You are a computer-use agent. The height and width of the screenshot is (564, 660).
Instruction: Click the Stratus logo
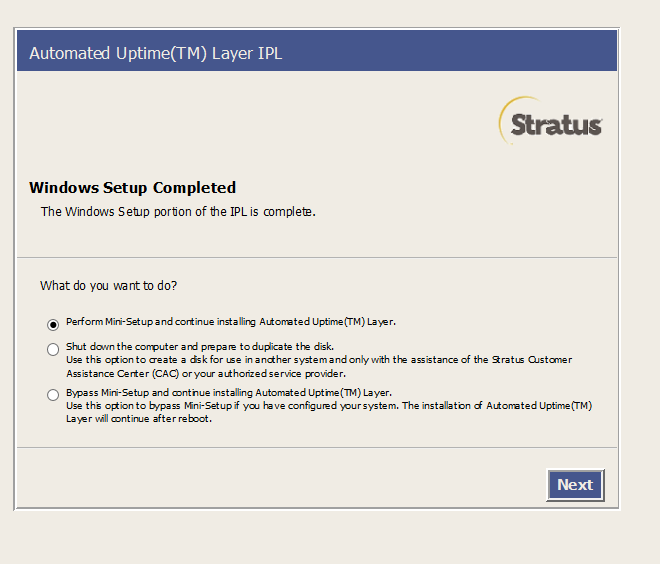point(551,122)
